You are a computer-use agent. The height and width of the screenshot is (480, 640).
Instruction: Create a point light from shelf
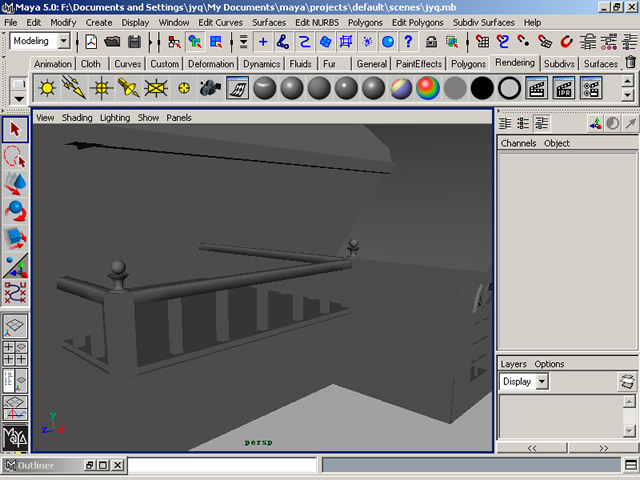[x=101, y=88]
